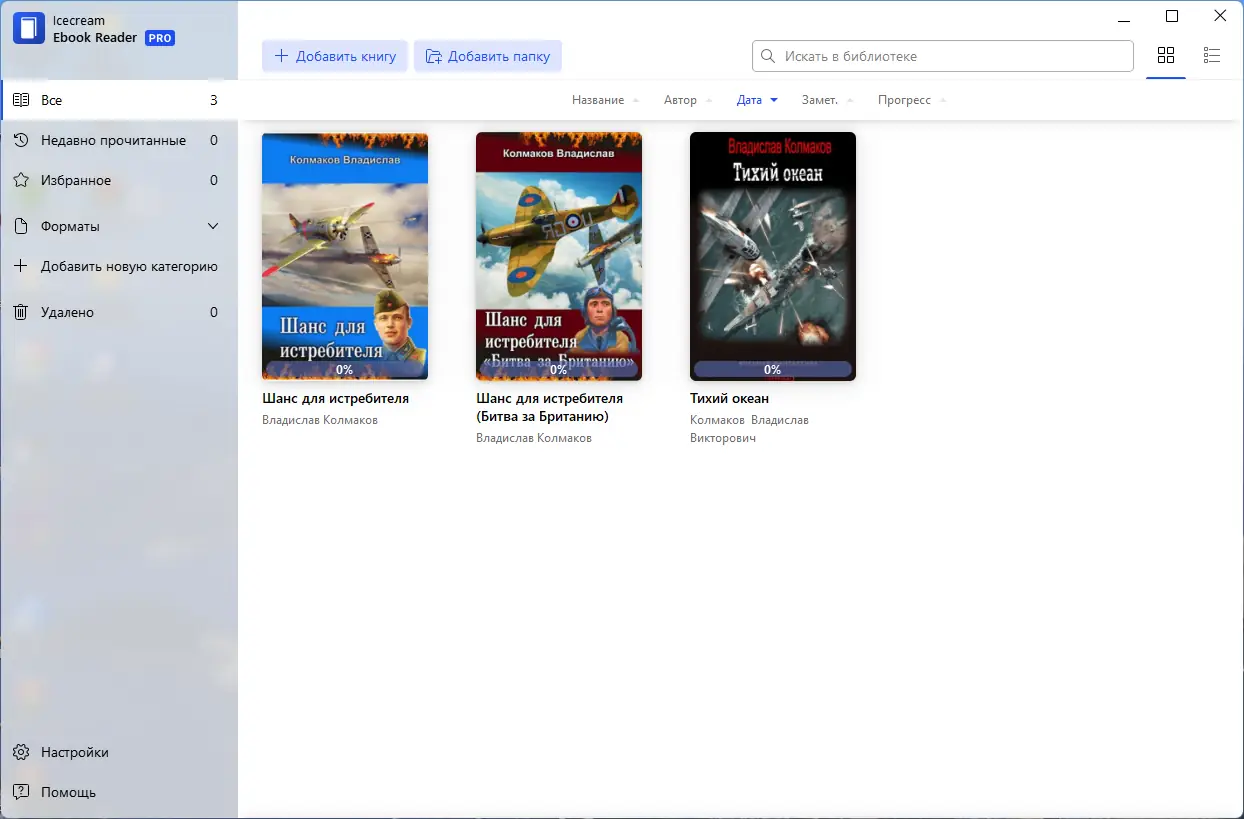Click the count 3 beside Все

click(214, 100)
